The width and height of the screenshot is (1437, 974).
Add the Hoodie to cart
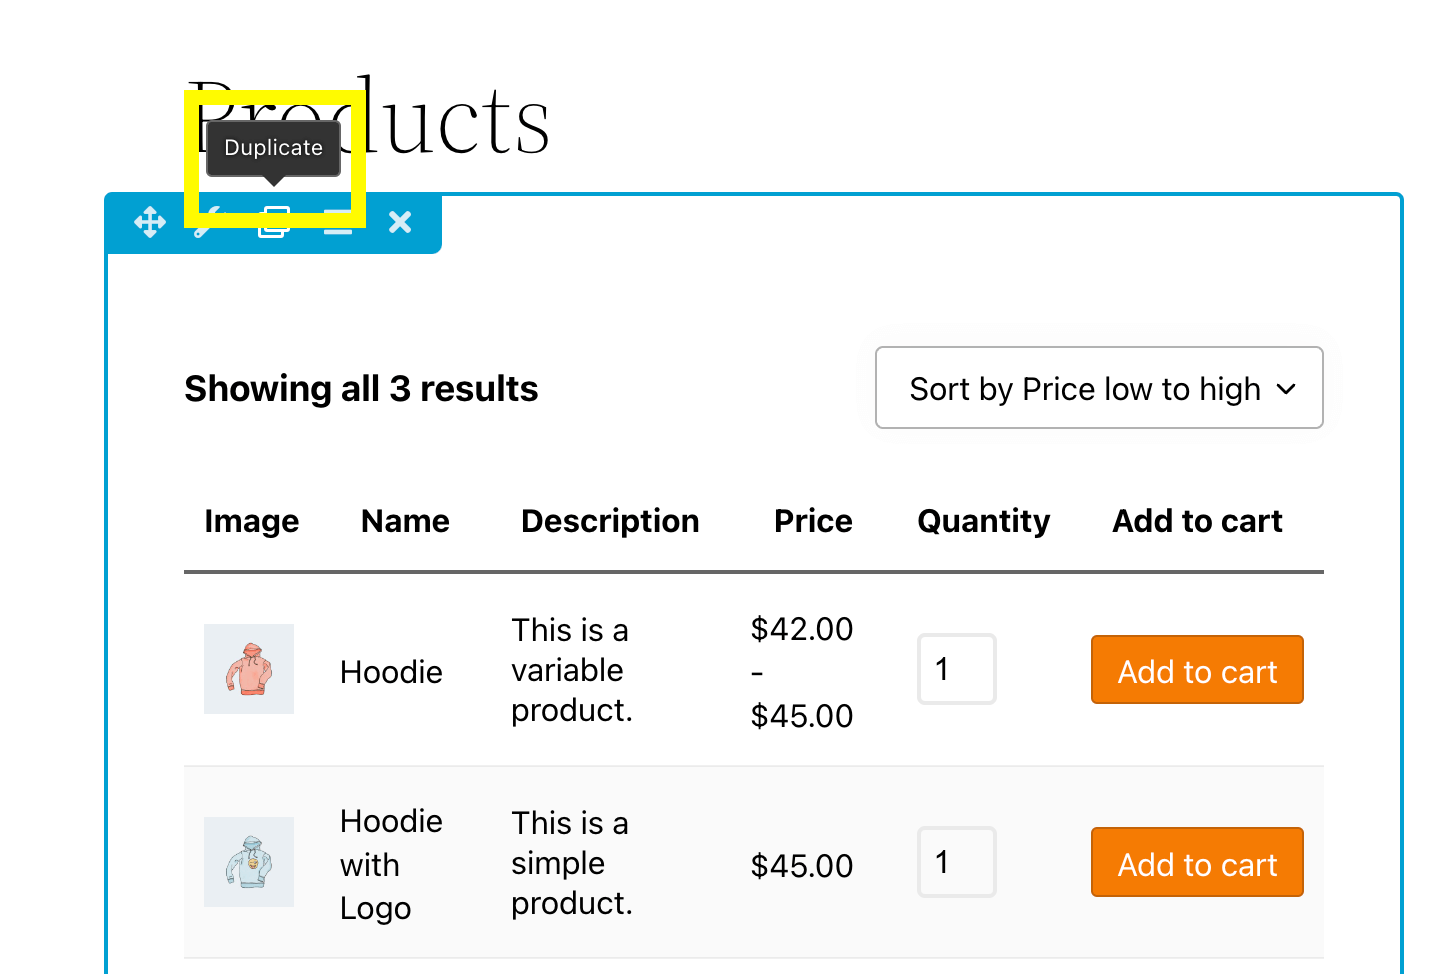tap(1197, 670)
